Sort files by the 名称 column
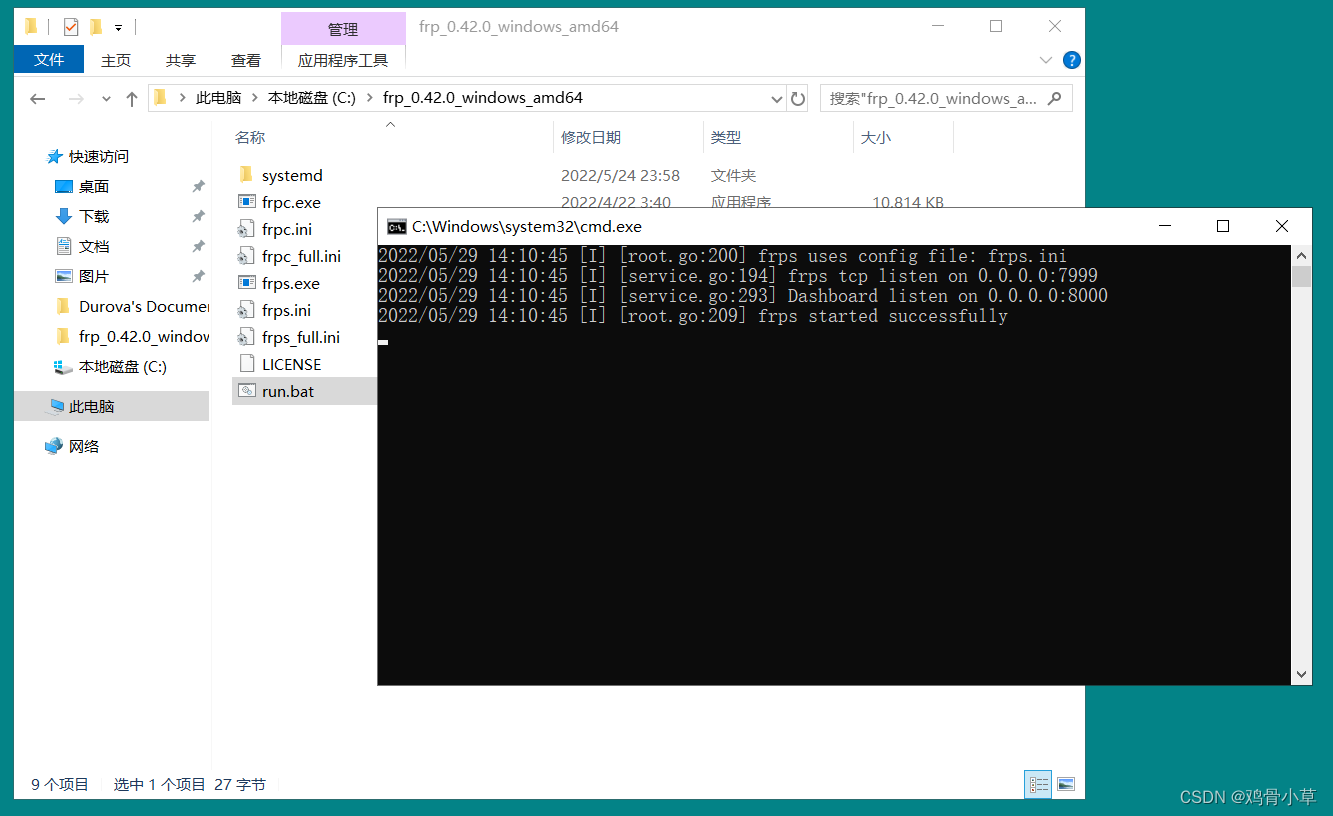The image size is (1333, 816). 250,138
